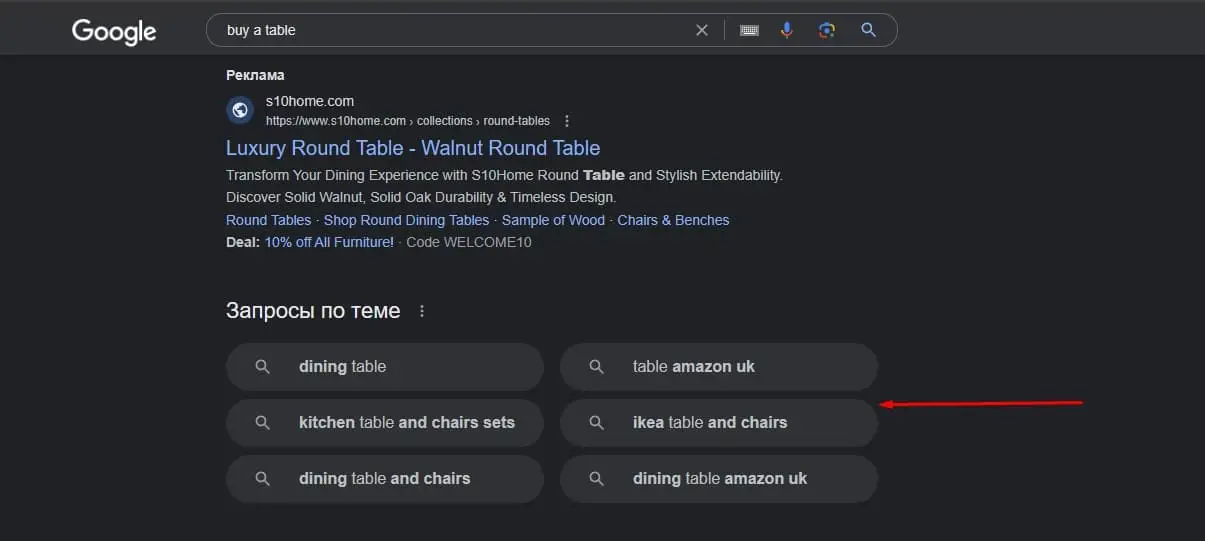Viewport: 1205px width, 541px height.
Task: Select the dining table amazon uk suggestion
Action: coord(719,479)
